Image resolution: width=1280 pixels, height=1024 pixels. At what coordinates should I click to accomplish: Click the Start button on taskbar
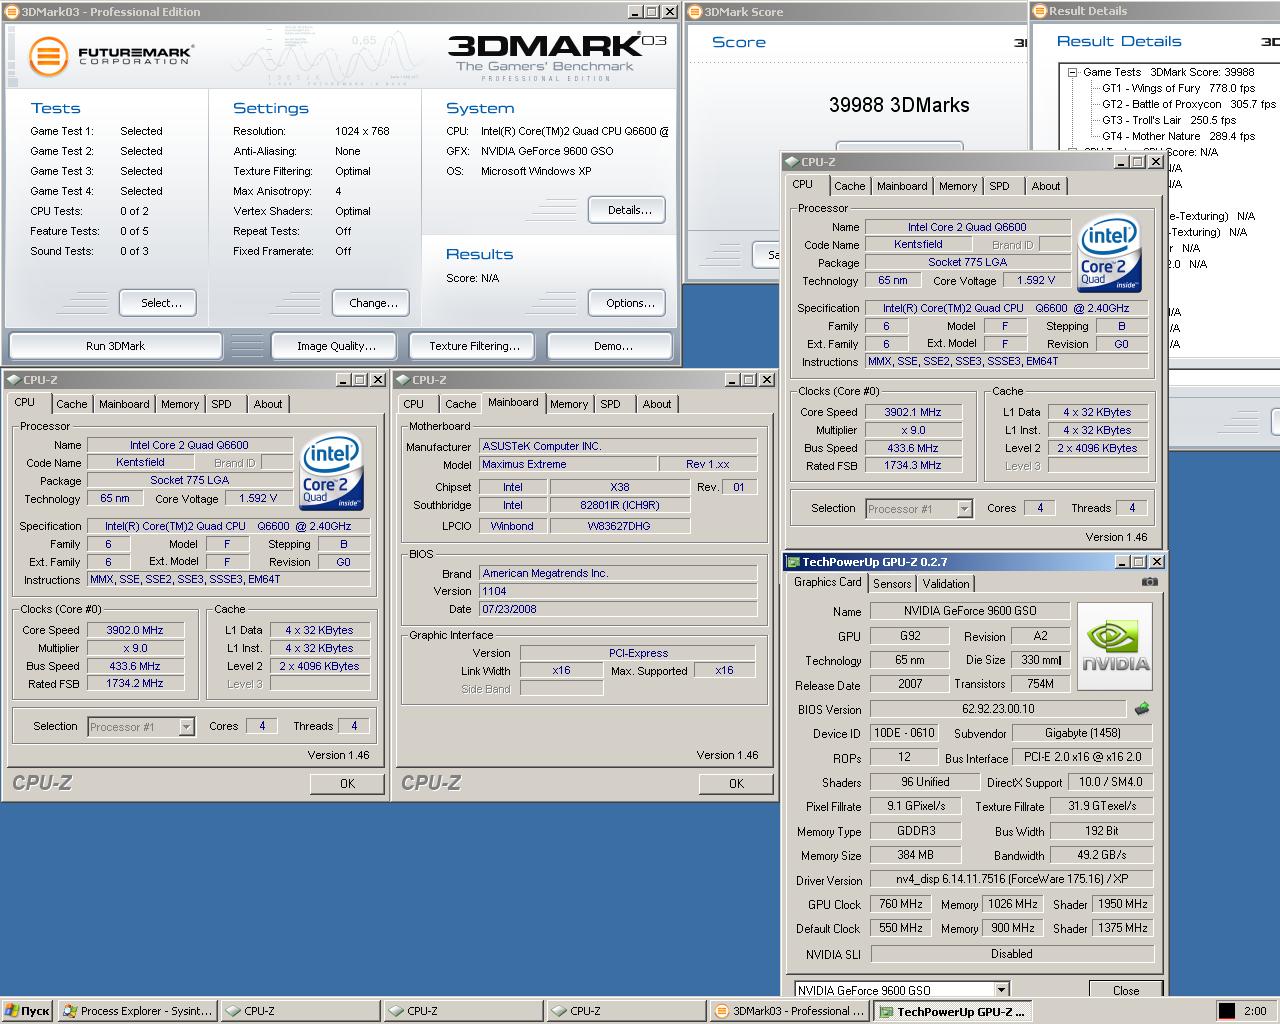[x=27, y=1011]
